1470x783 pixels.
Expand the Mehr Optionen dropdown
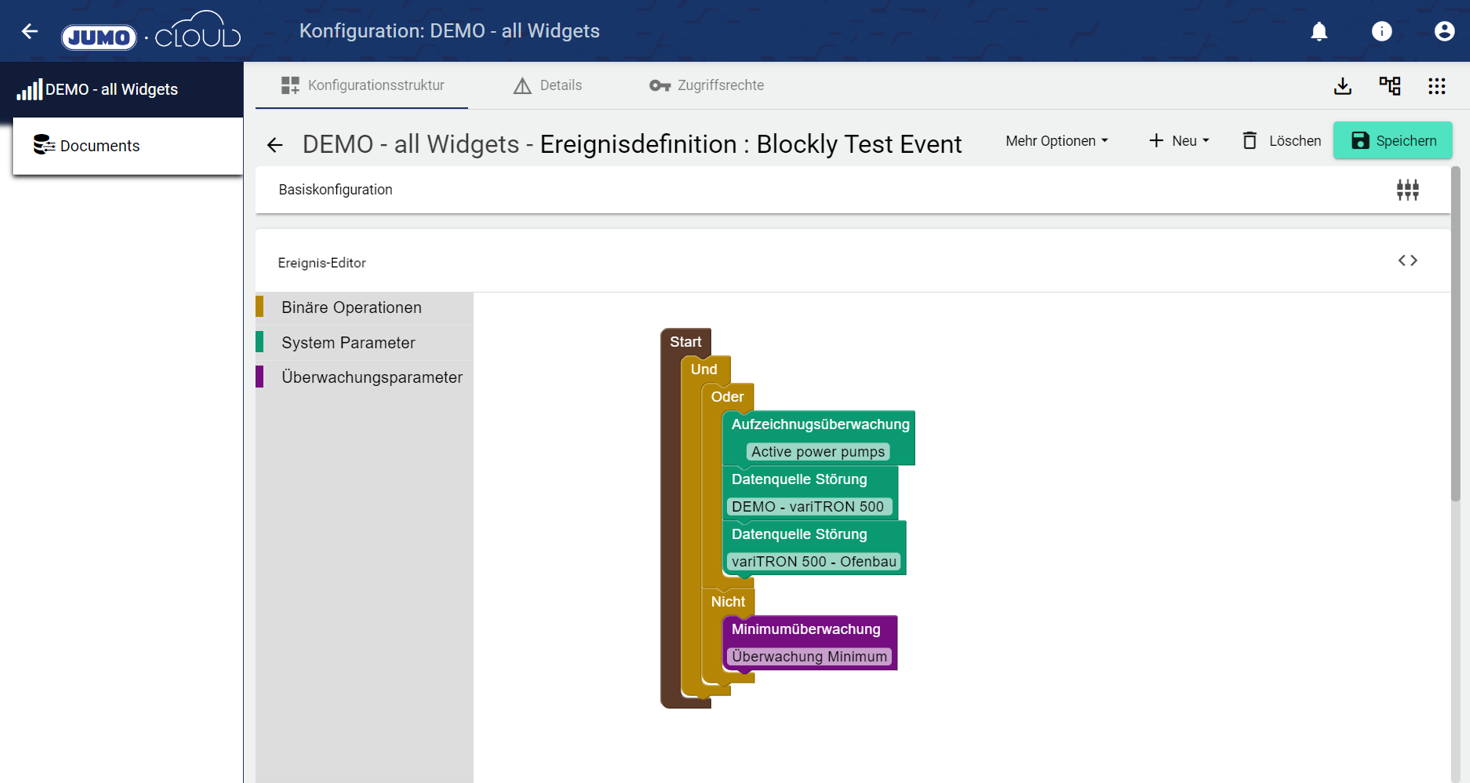click(x=1056, y=141)
